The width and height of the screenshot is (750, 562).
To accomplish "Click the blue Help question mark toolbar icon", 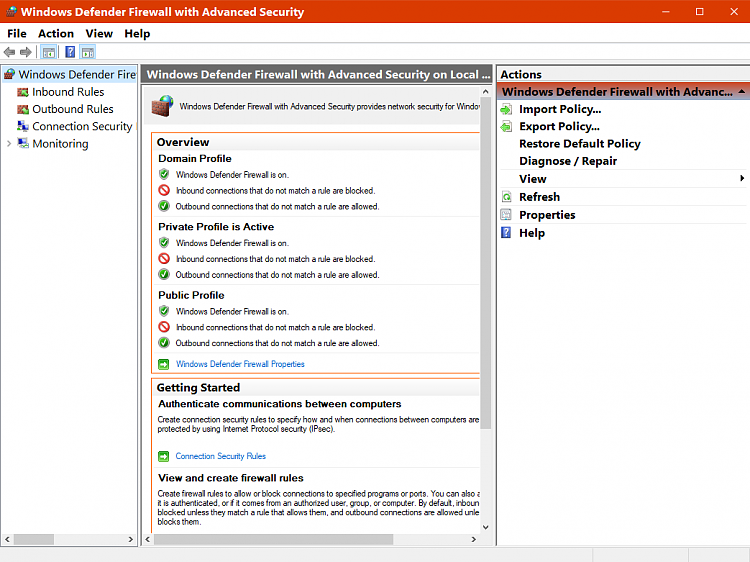I will tap(70, 52).
